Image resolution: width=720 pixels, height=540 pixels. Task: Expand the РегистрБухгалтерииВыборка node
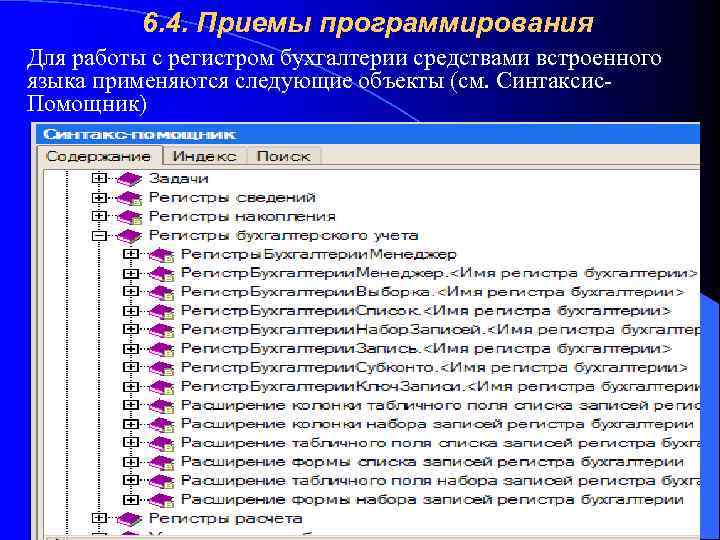(x=131, y=292)
